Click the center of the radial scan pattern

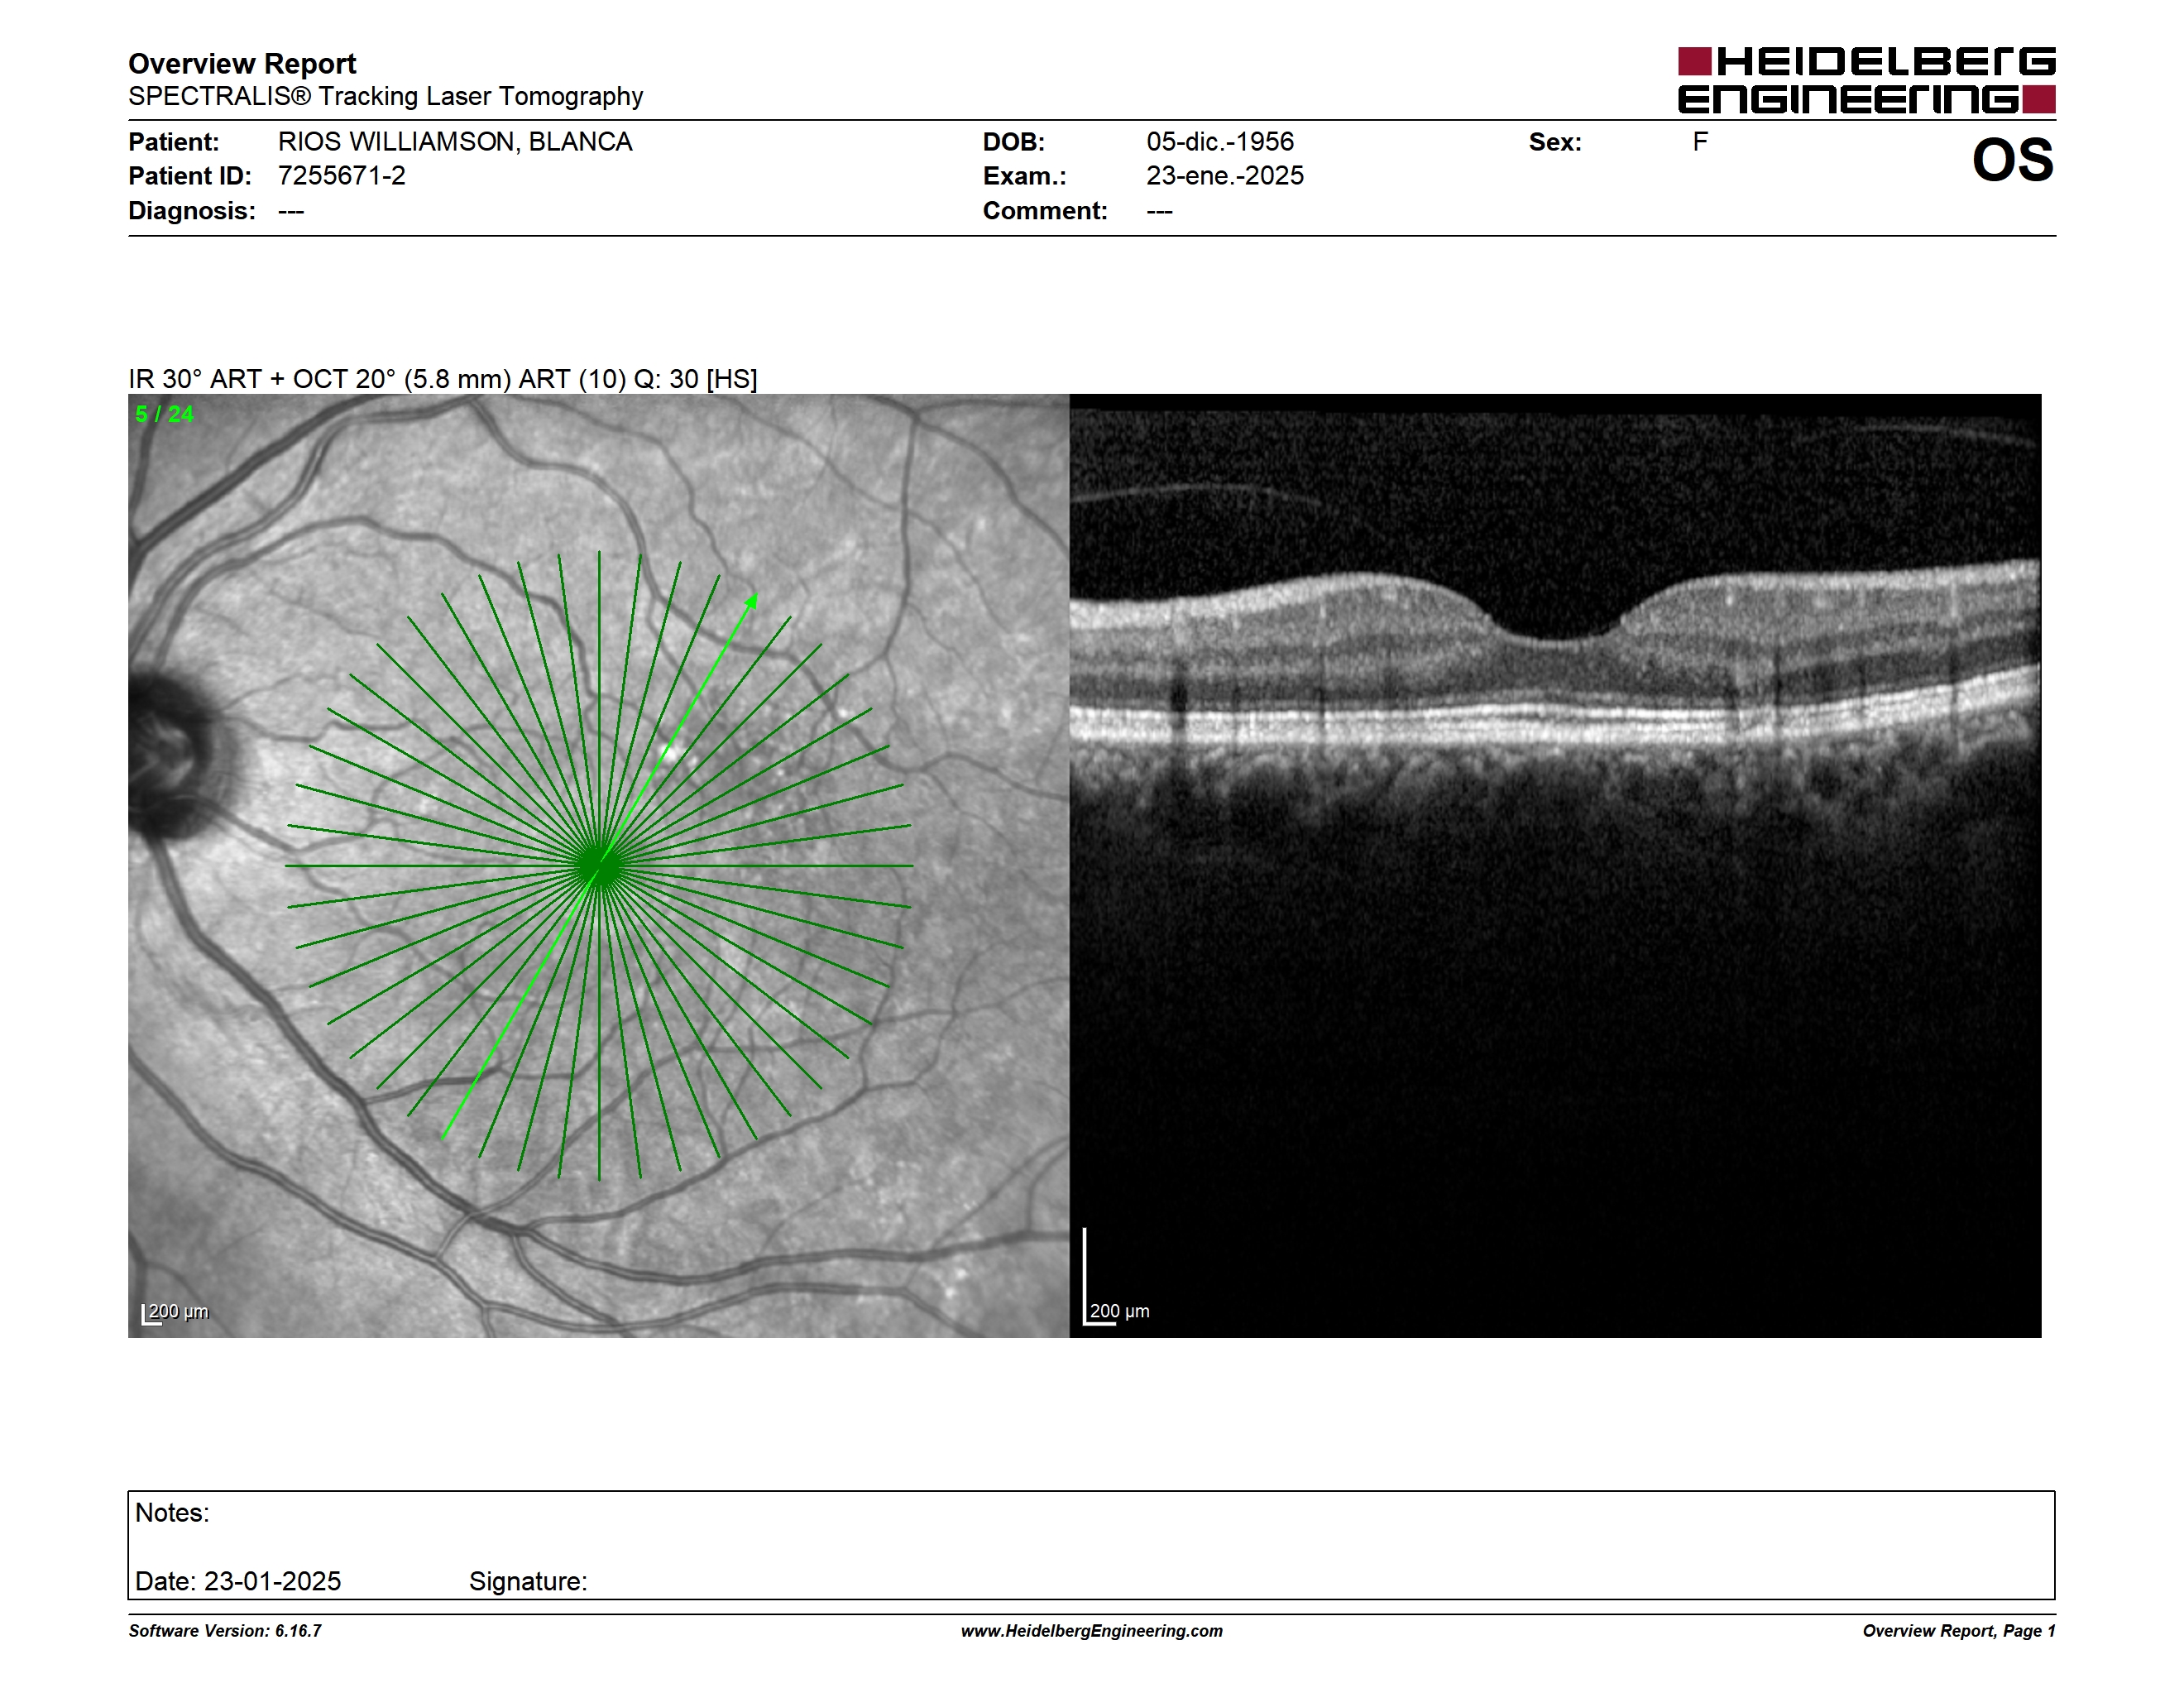(599, 865)
